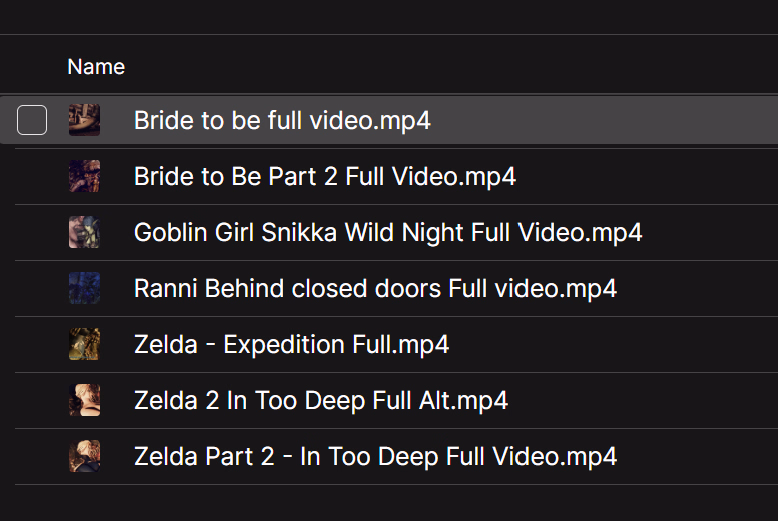Image resolution: width=778 pixels, height=521 pixels.
Task: Open Zelda Part 2 - In Too Deep Full Video.mp4 name
Action: click(375, 457)
